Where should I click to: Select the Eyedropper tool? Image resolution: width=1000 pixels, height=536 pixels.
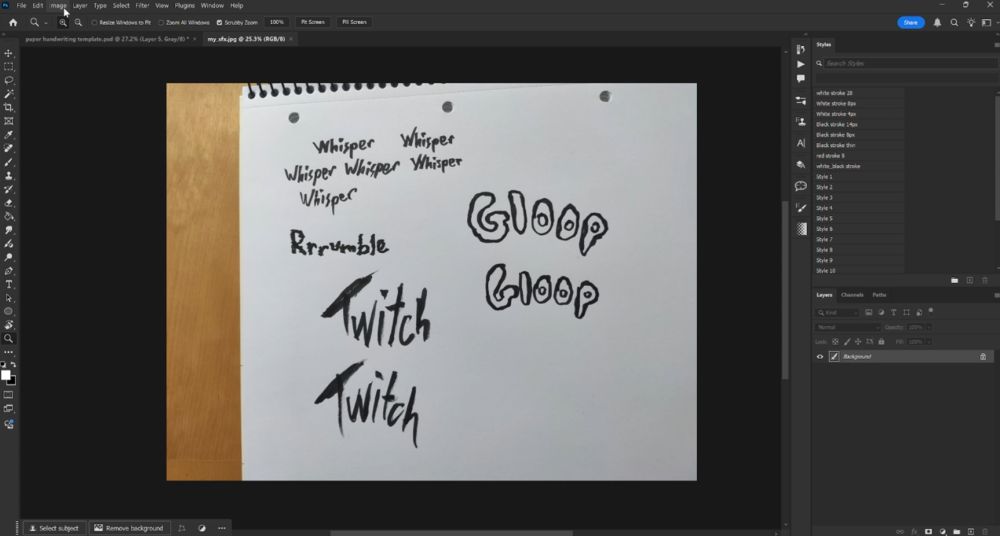[x=9, y=135]
